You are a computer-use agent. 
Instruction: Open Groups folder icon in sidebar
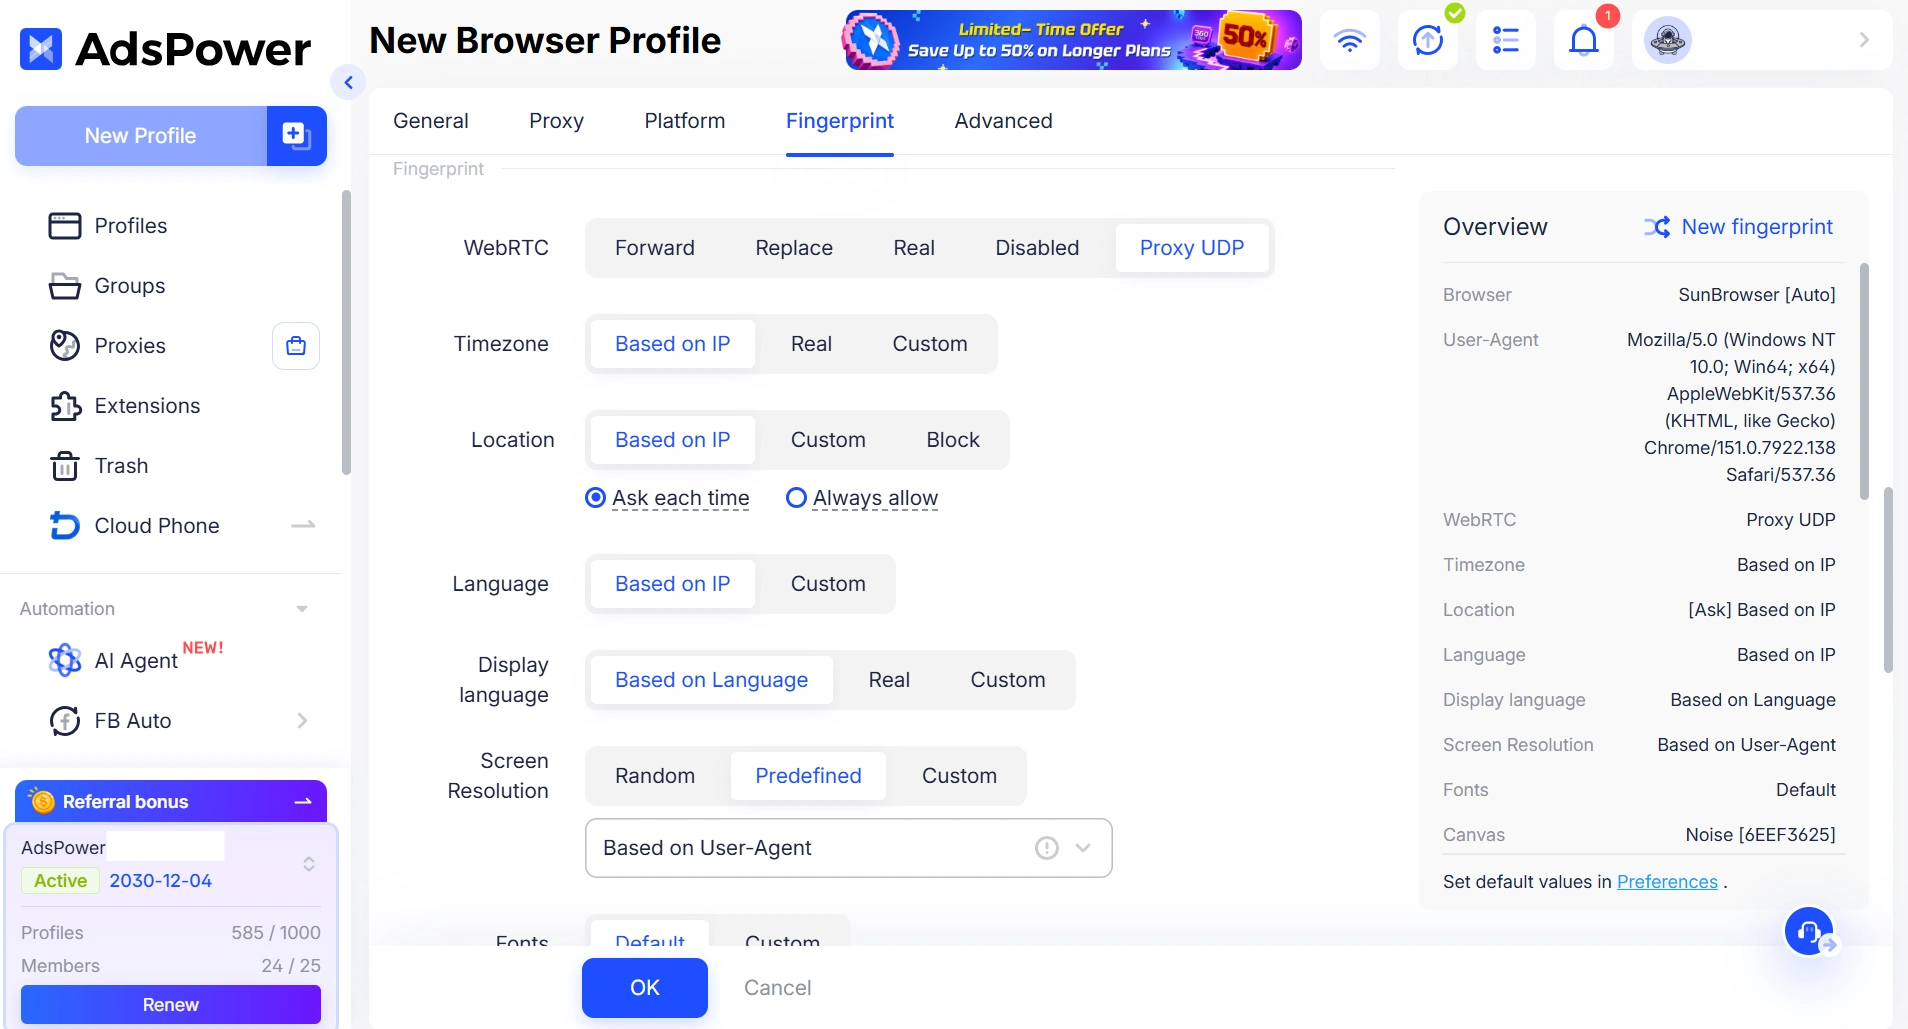click(x=65, y=286)
